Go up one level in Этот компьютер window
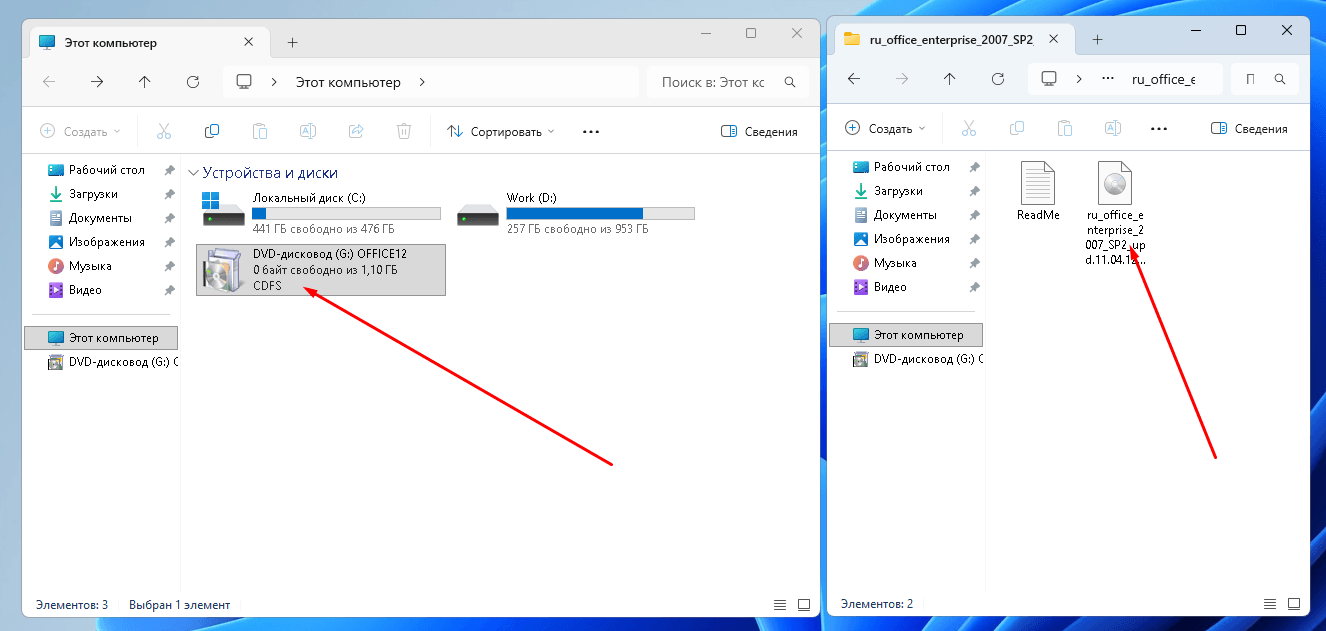The height and width of the screenshot is (631, 1326). (145, 82)
